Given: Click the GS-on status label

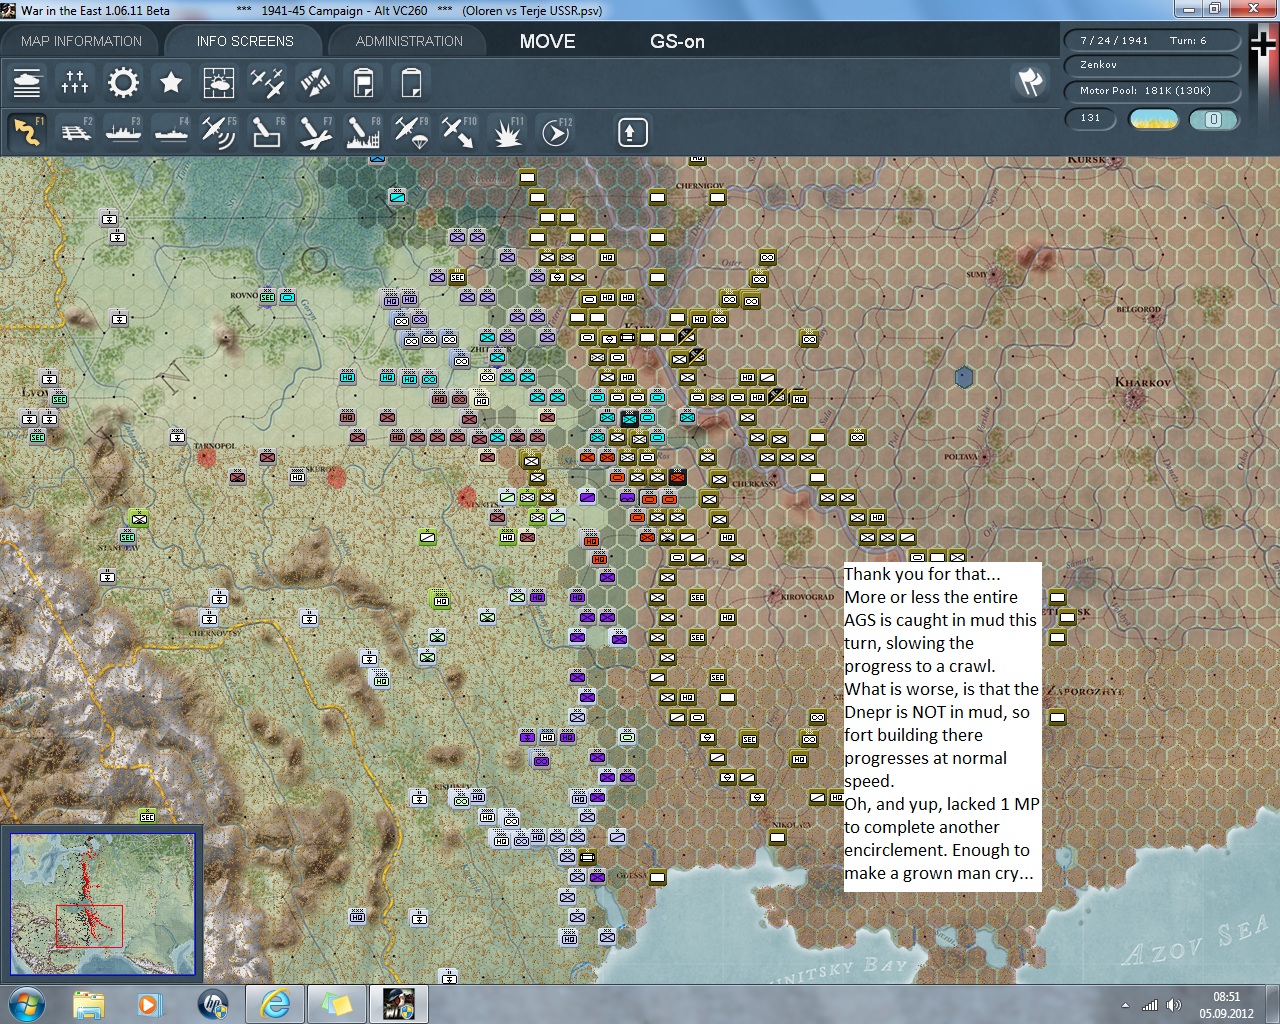Looking at the screenshot, I should tap(677, 41).
